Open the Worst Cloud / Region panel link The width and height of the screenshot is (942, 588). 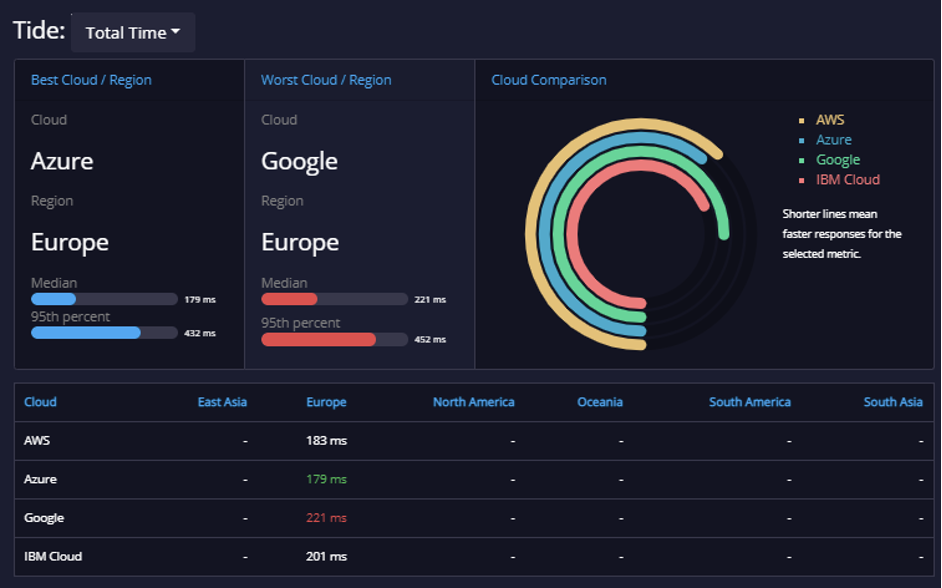[326, 80]
